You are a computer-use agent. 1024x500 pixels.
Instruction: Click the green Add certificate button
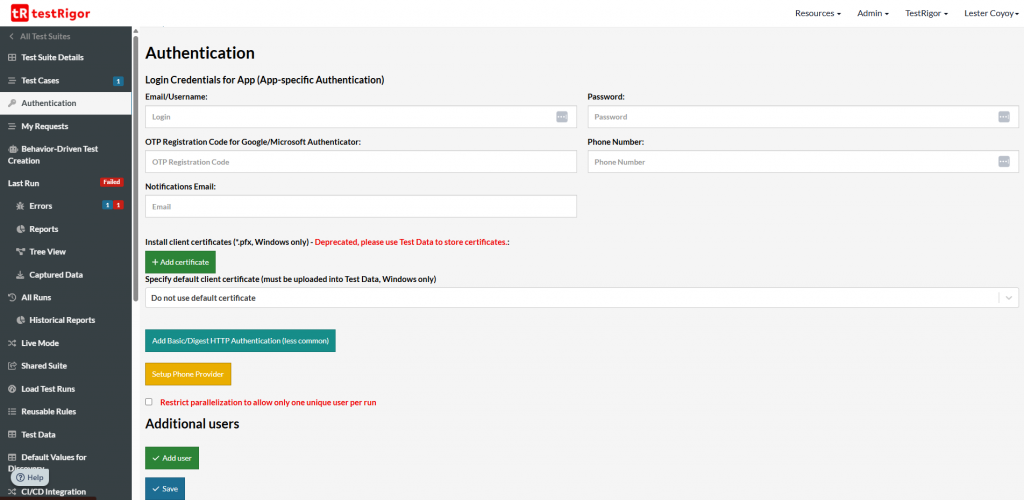(181, 262)
